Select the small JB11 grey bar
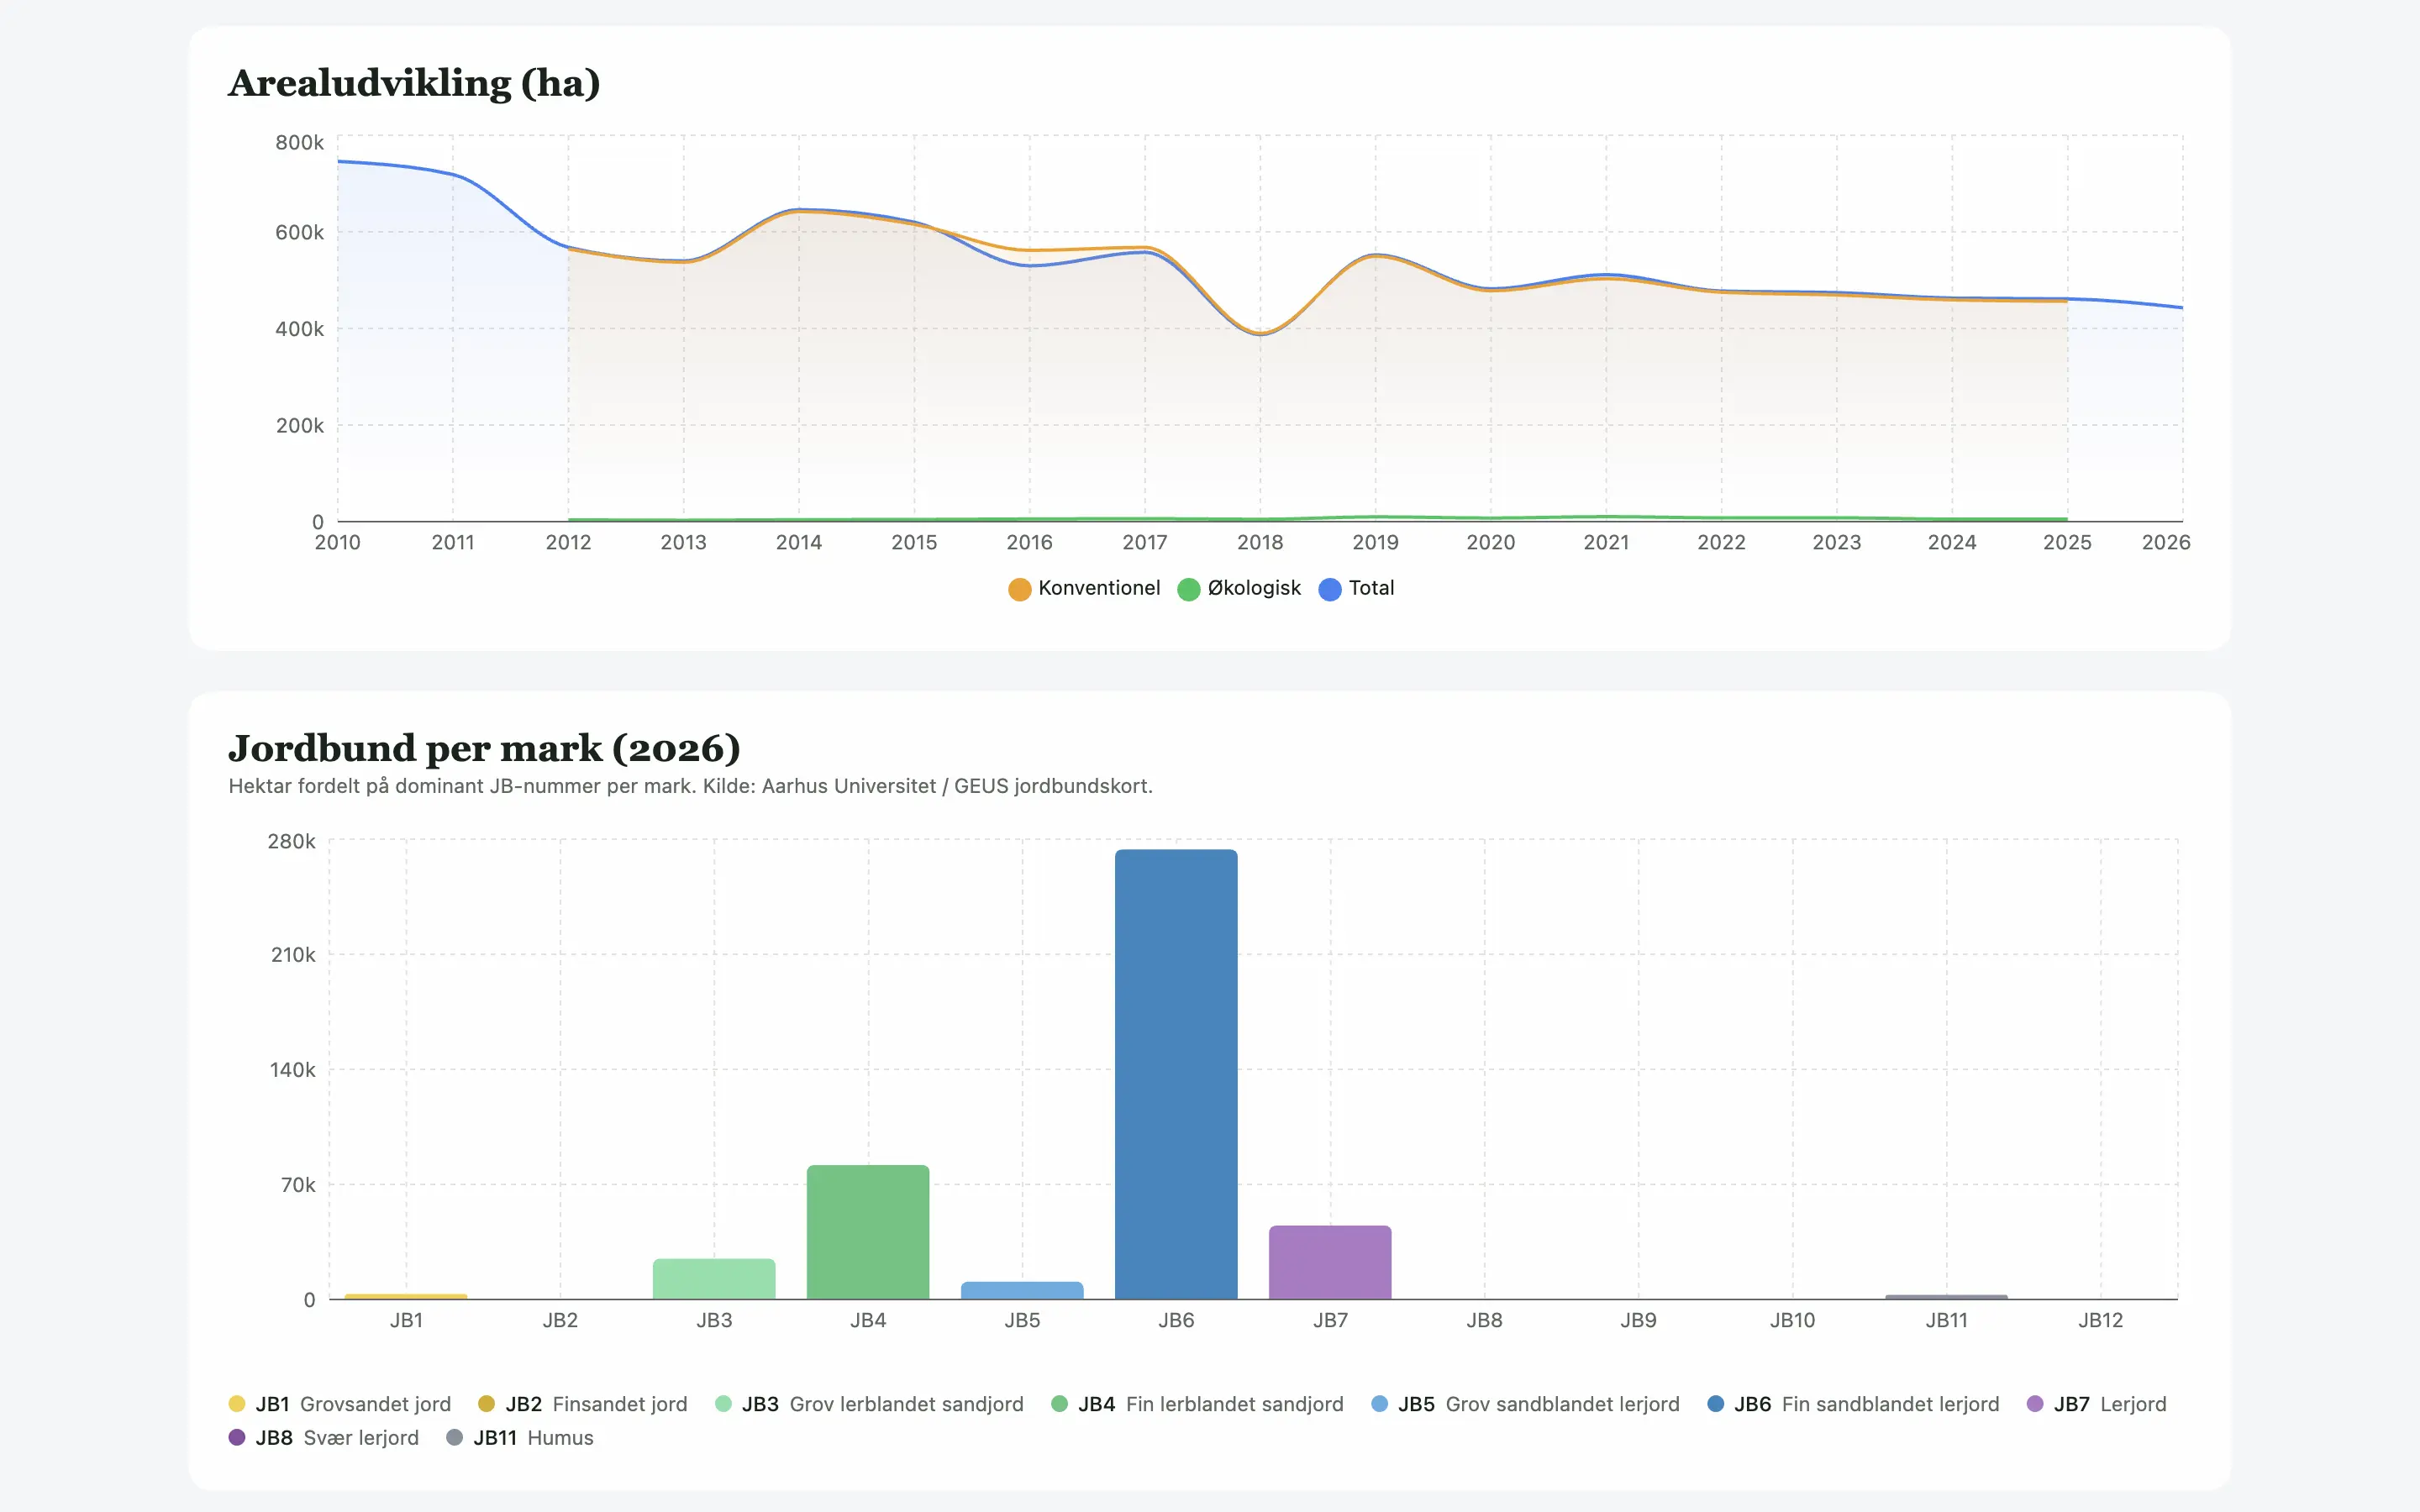 point(1946,1296)
